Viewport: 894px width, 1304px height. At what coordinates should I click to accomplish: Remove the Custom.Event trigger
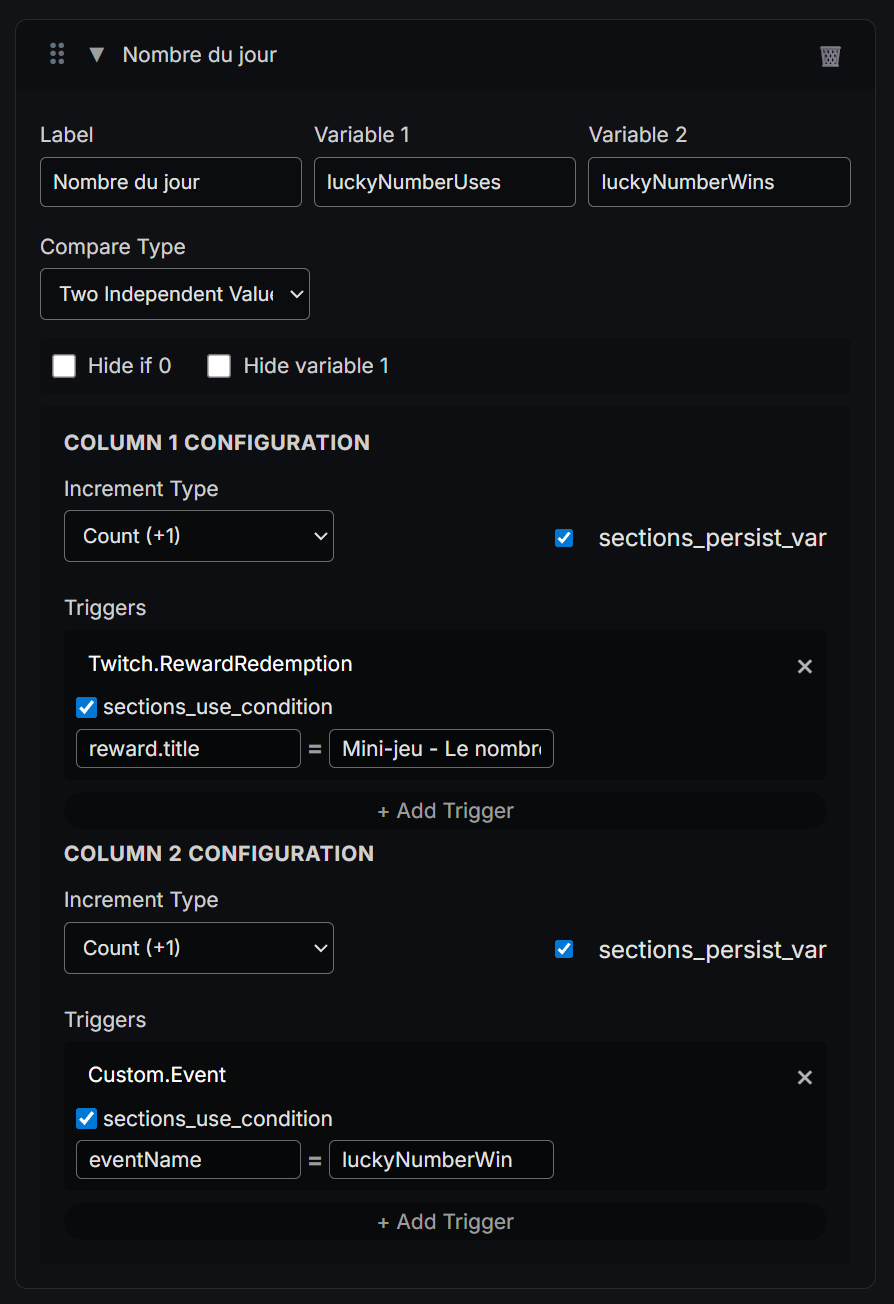804,1077
